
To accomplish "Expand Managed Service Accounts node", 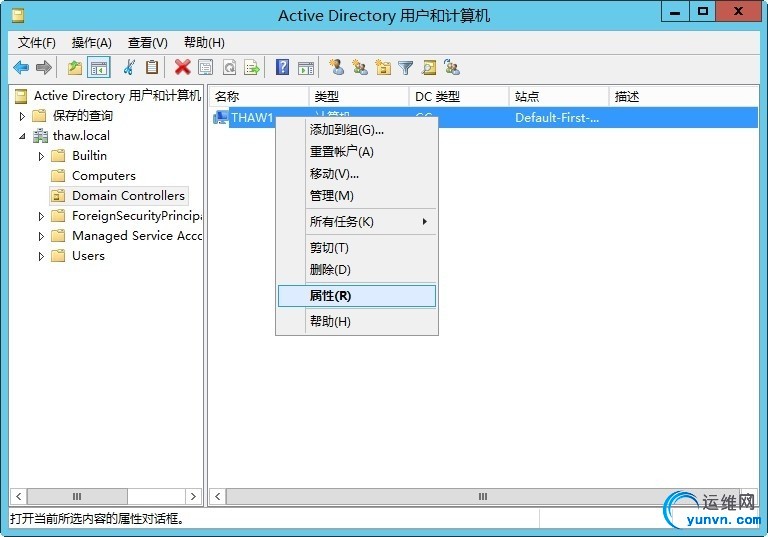I will [x=41, y=236].
